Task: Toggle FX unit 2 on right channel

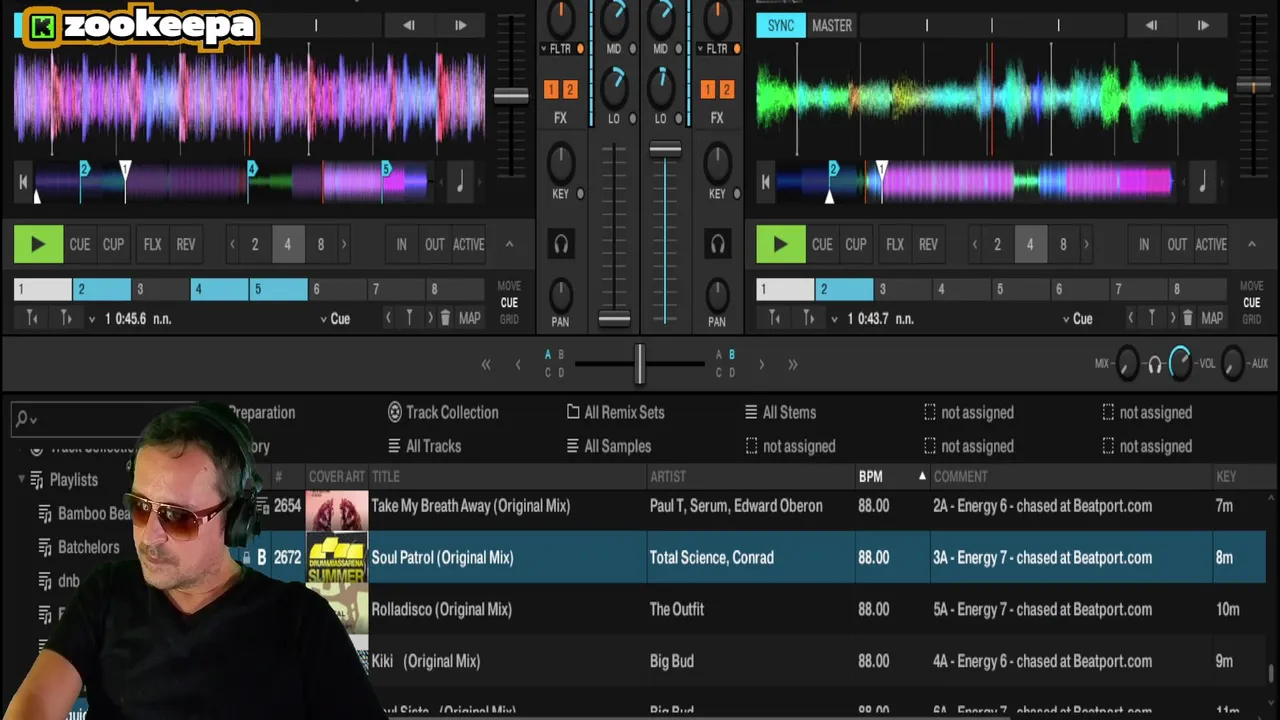Action: click(727, 90)
